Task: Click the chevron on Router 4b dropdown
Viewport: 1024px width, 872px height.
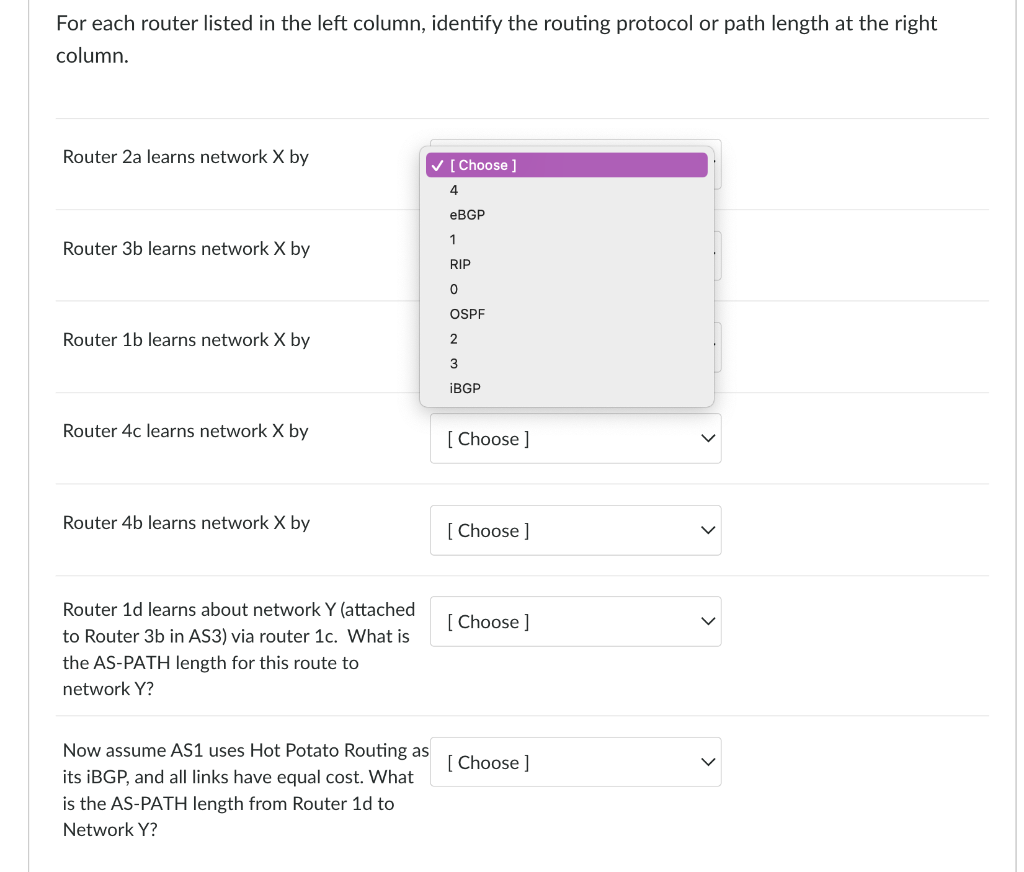Action: 708,530
